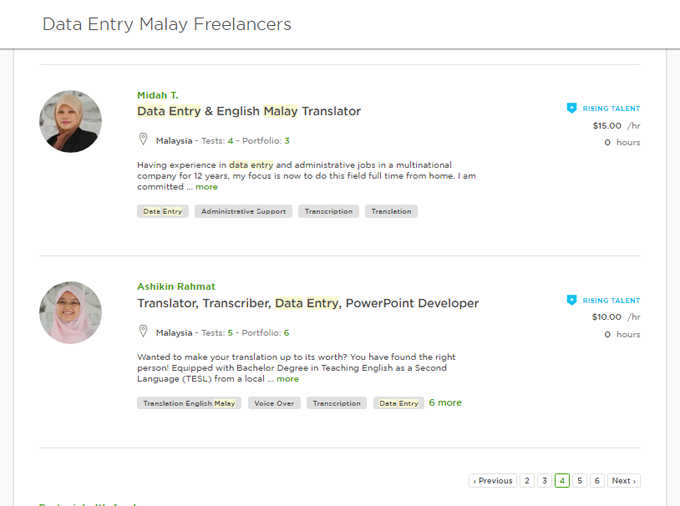
Task: Open Midah T.'s profile photo
Action: pyautogui.click(x=71, y=121)
